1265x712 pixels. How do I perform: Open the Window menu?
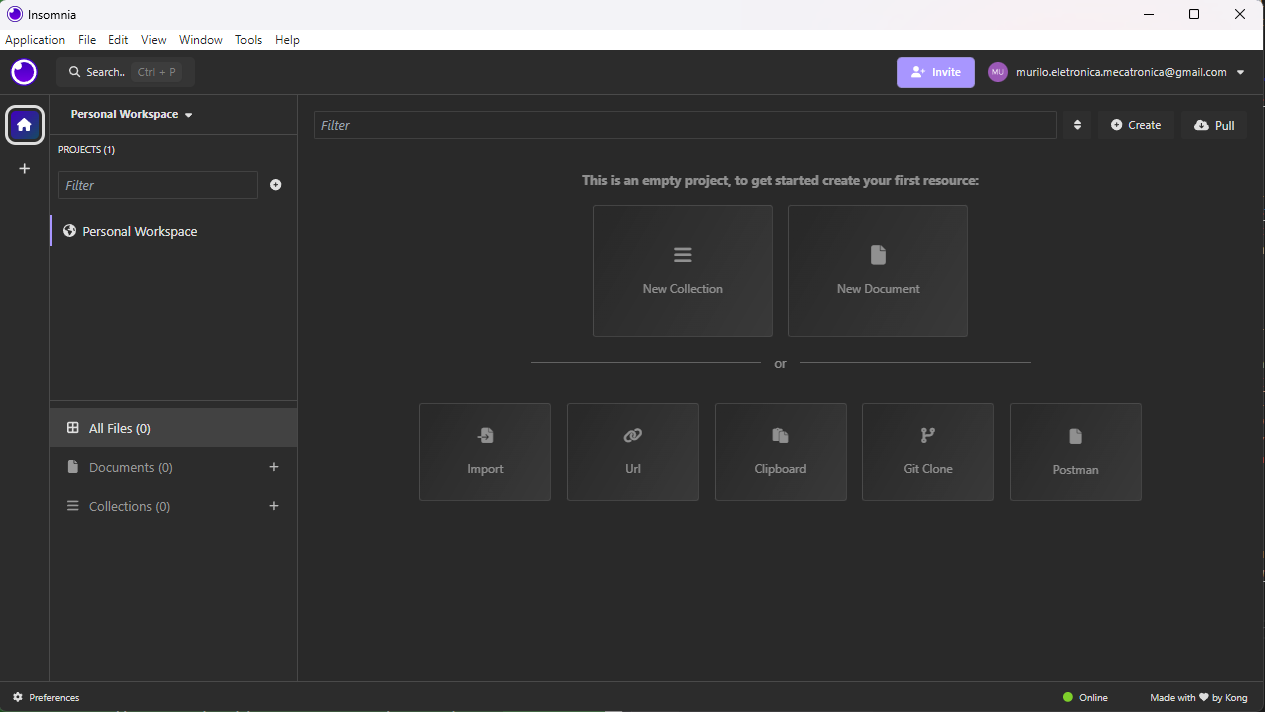[x=201, y=40]
